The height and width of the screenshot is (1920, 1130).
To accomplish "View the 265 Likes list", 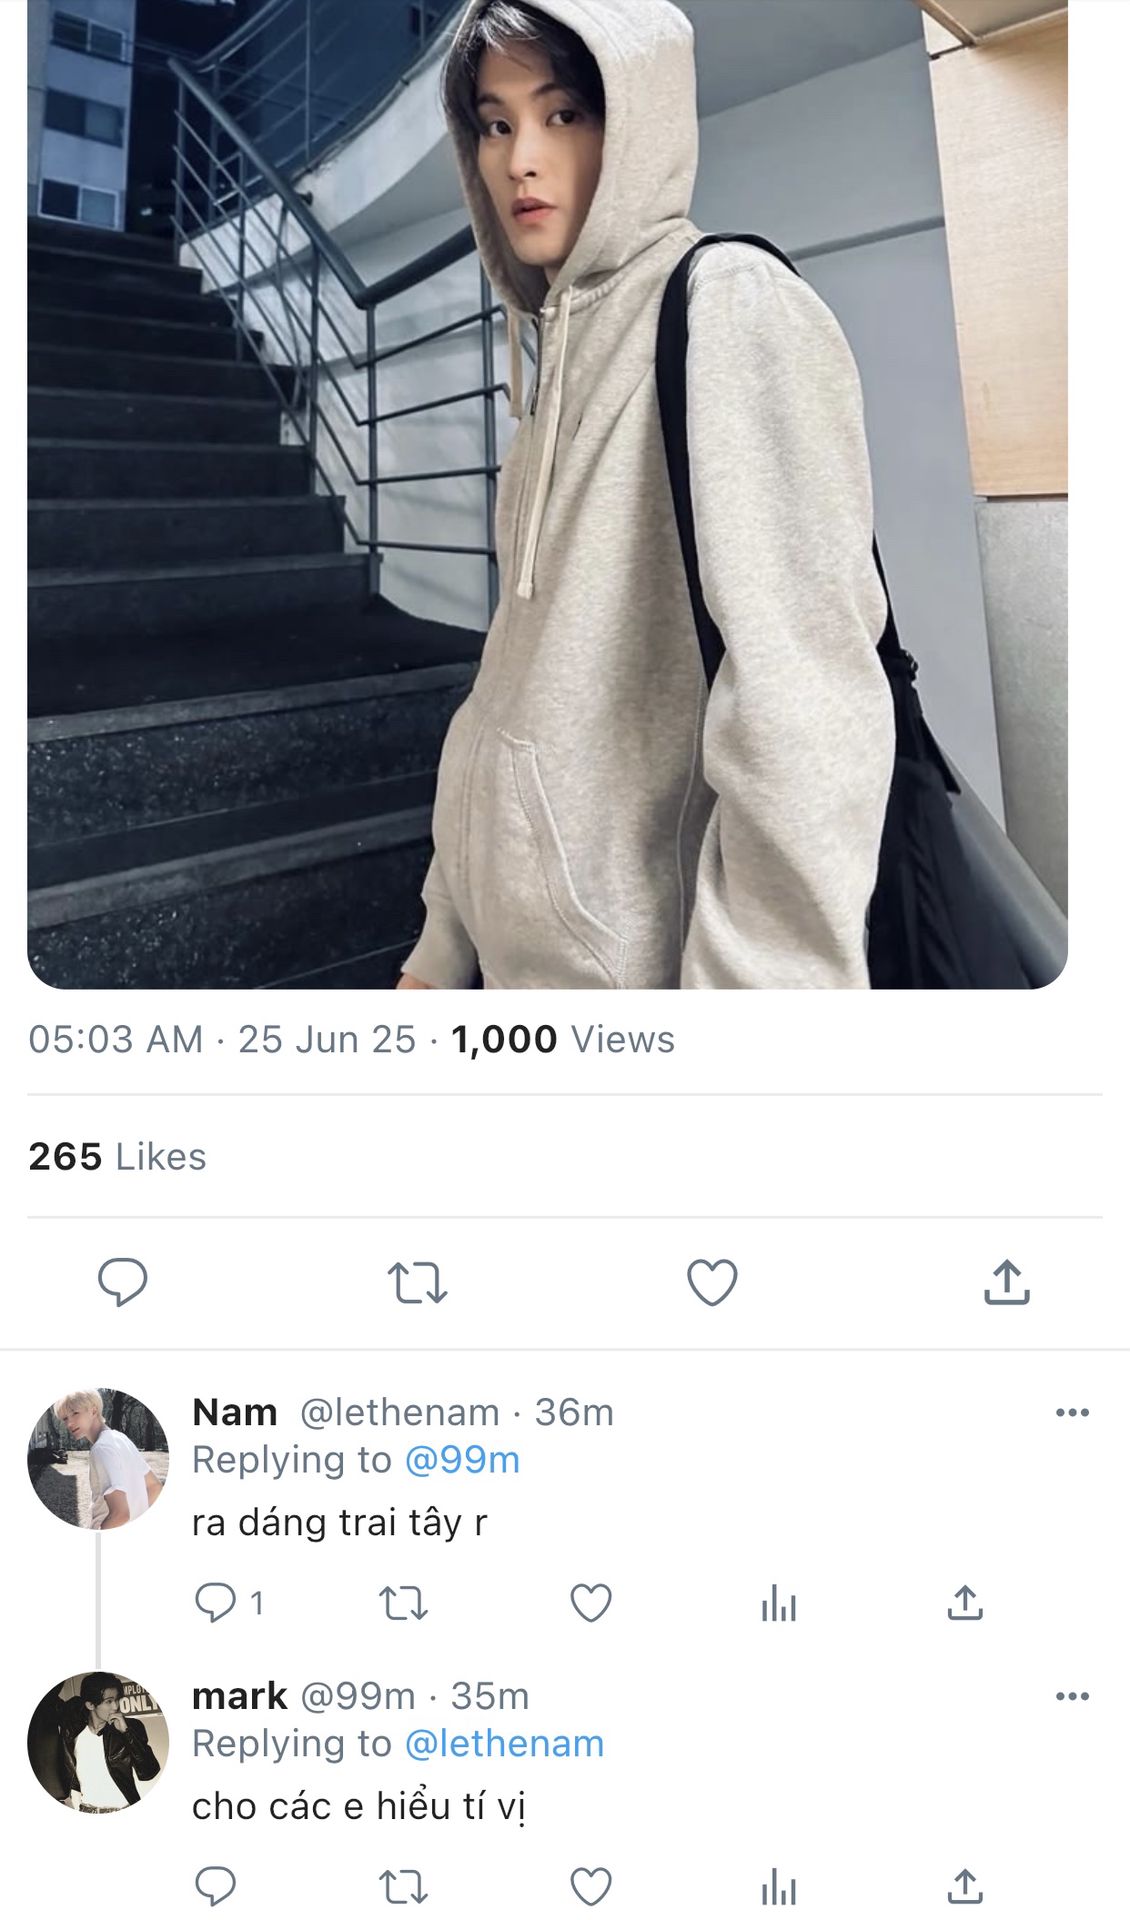I will coord(117,1157).
